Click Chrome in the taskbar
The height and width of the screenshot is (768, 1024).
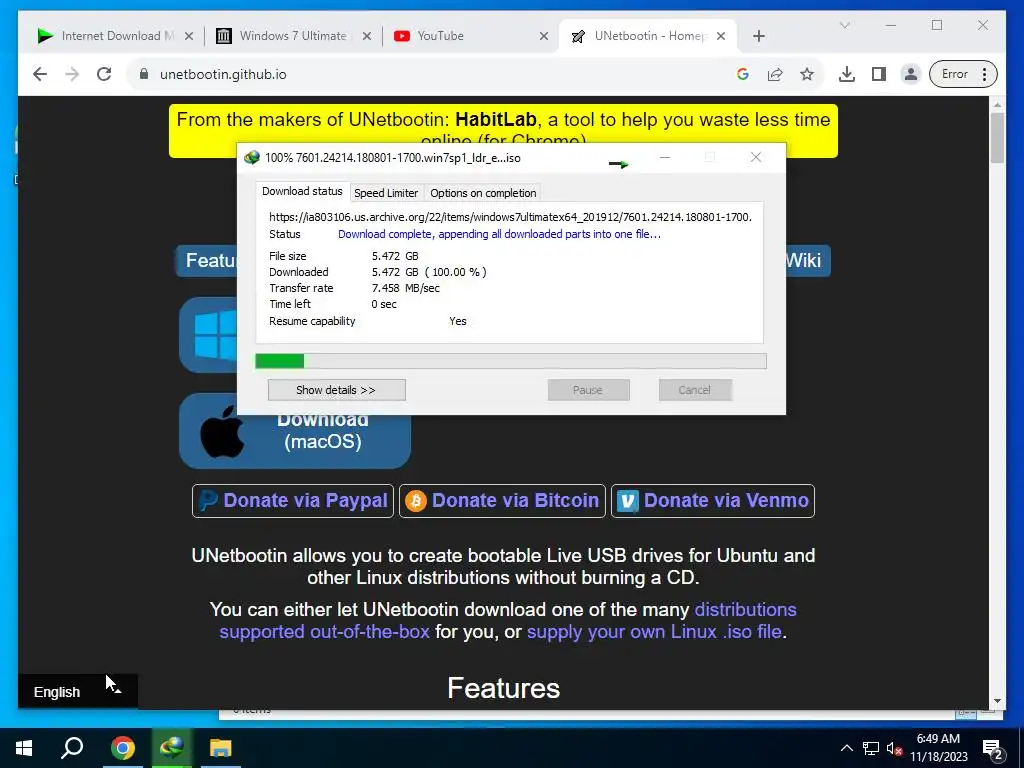point(122,748)
